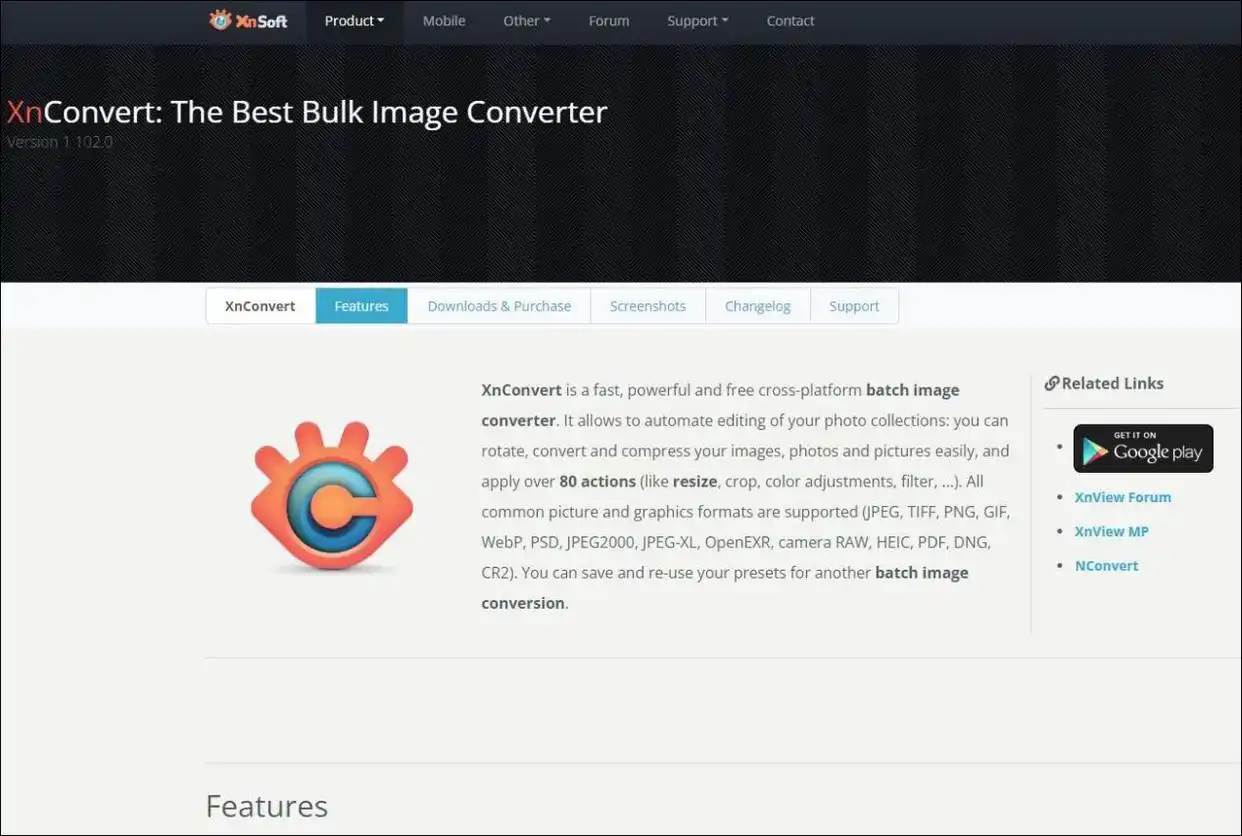Click the bold '80 actions' text

[x=597, y=481]
